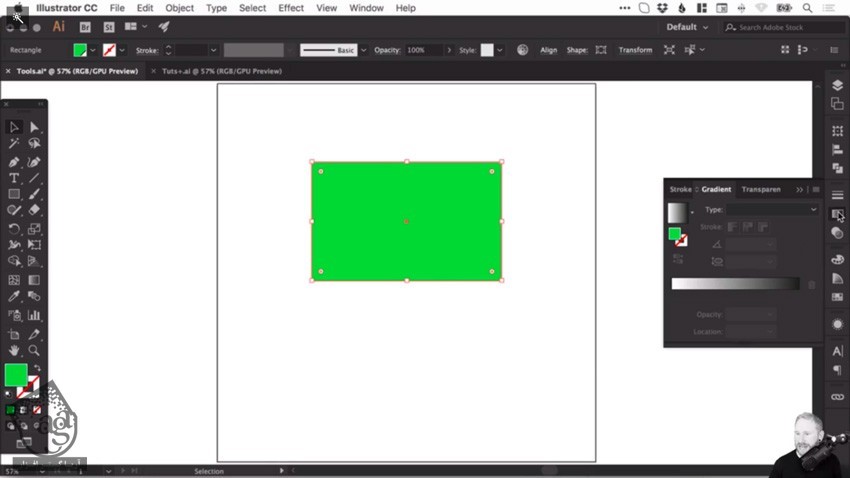Open the arrange documents dropdown
Screen dimensions: 850x478
136,27
